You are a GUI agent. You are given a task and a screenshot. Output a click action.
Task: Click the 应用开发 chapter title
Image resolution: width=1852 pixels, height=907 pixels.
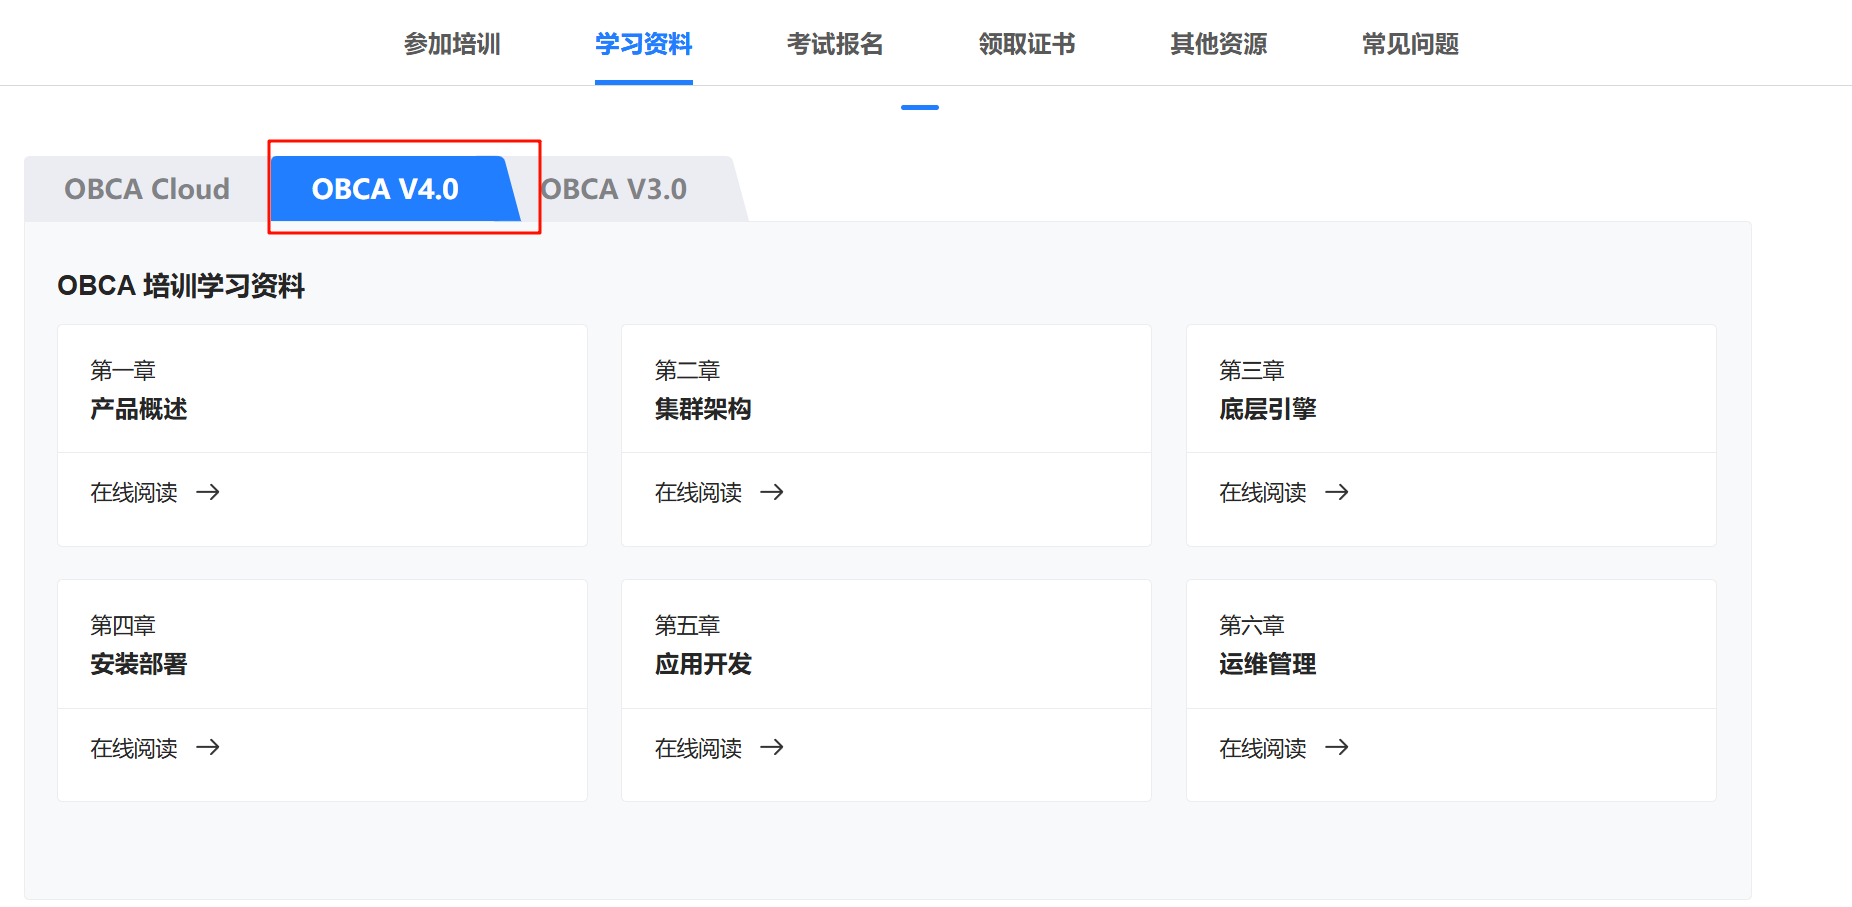[x=703, y=664]
